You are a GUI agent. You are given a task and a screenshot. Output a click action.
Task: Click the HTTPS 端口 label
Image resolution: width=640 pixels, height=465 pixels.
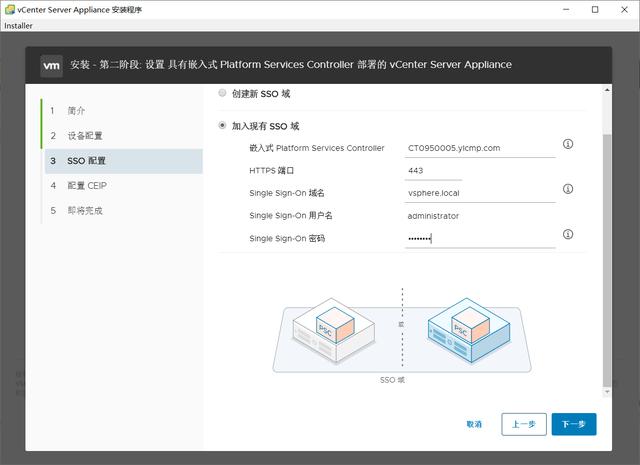click(x=271, y=171)
